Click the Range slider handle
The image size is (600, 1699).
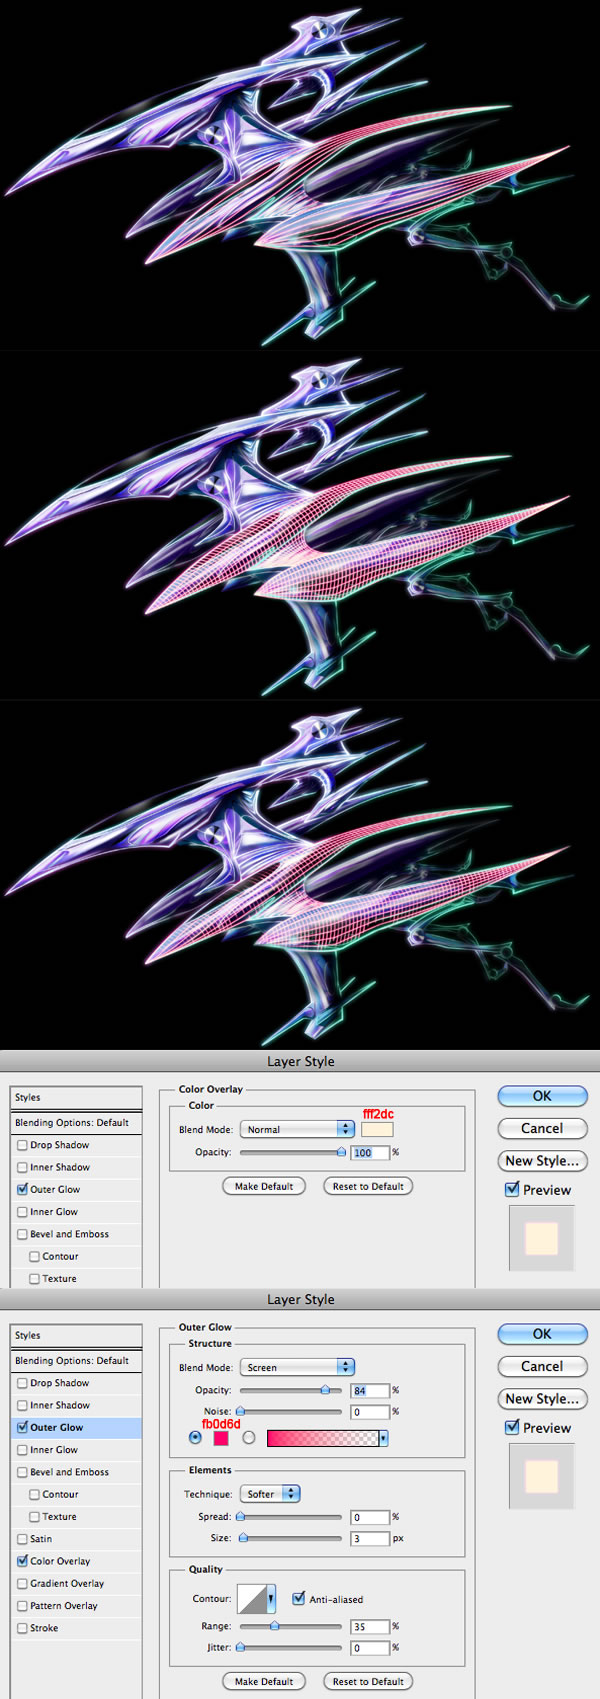tap(275, 1626)
